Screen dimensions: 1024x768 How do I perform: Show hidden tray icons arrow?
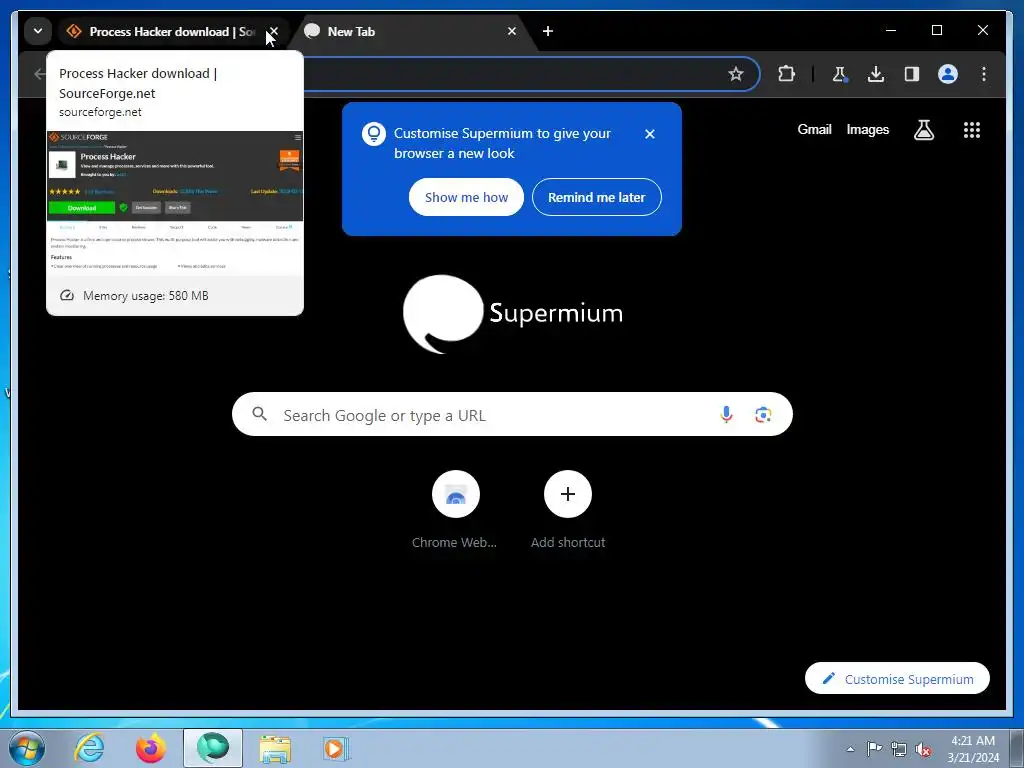pyautogui.click(x=850, y=749)
